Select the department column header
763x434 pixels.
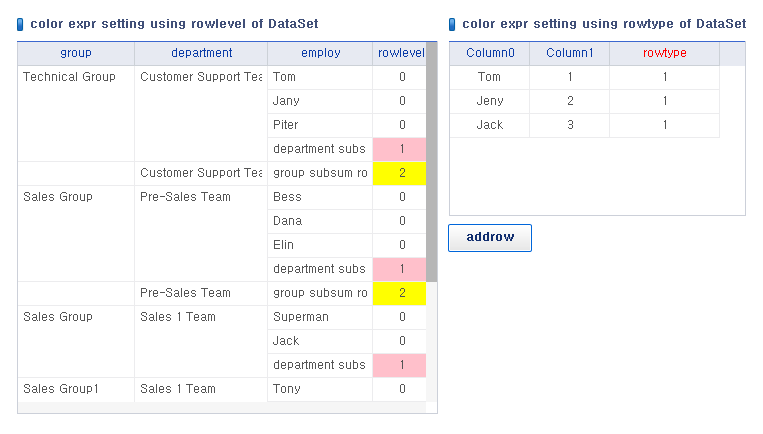click(201, 53)
